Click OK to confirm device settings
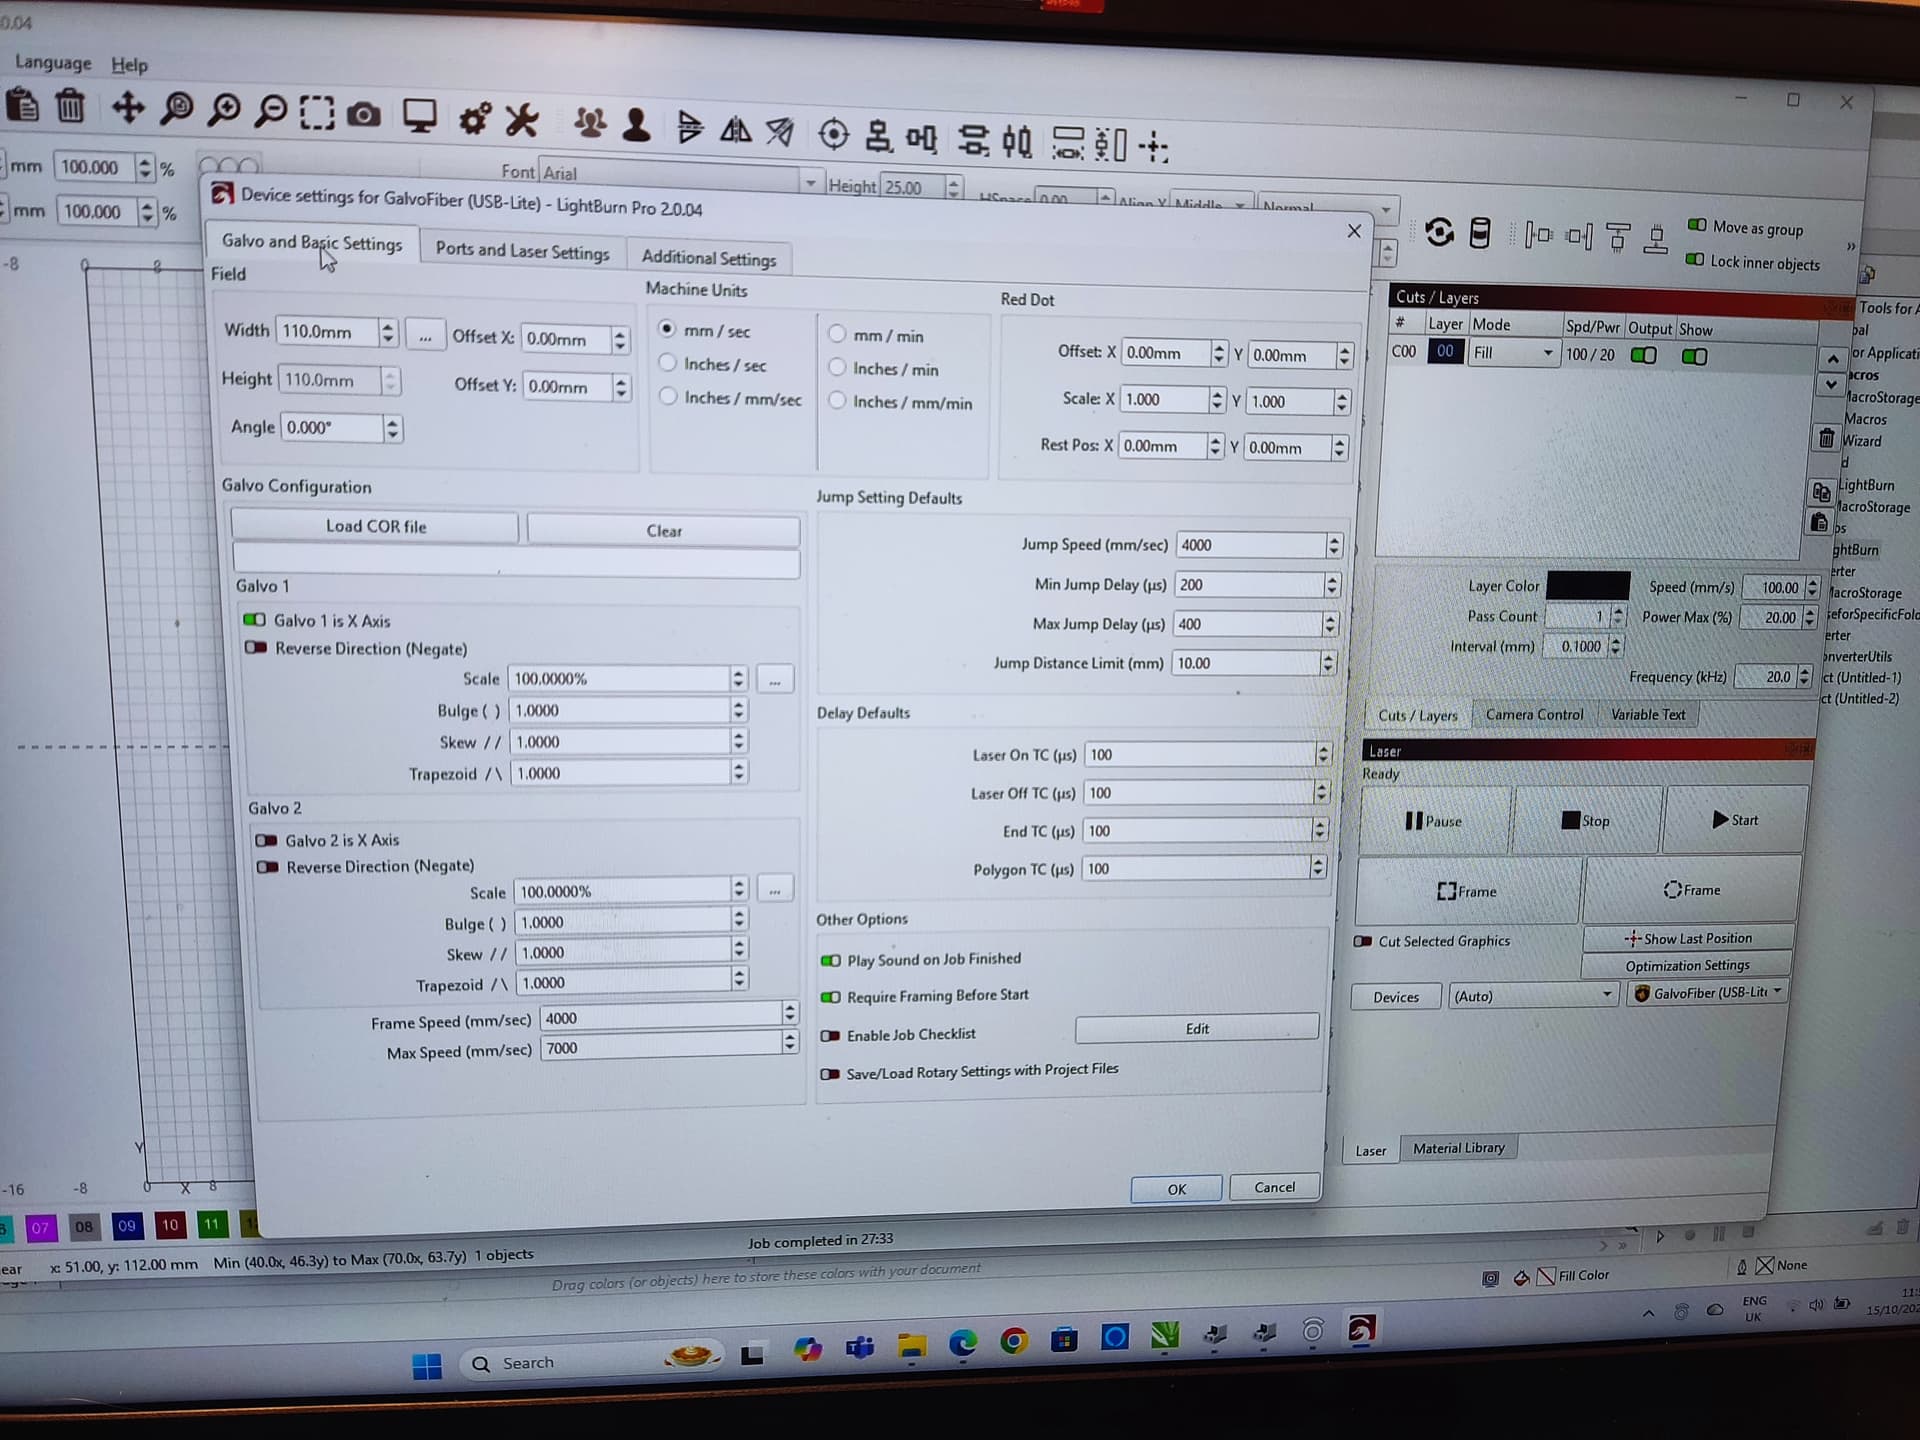 coord(1176,1189)
